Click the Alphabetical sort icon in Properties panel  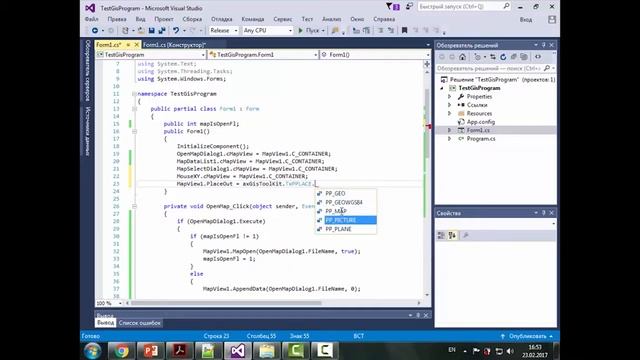pos(452,236)
